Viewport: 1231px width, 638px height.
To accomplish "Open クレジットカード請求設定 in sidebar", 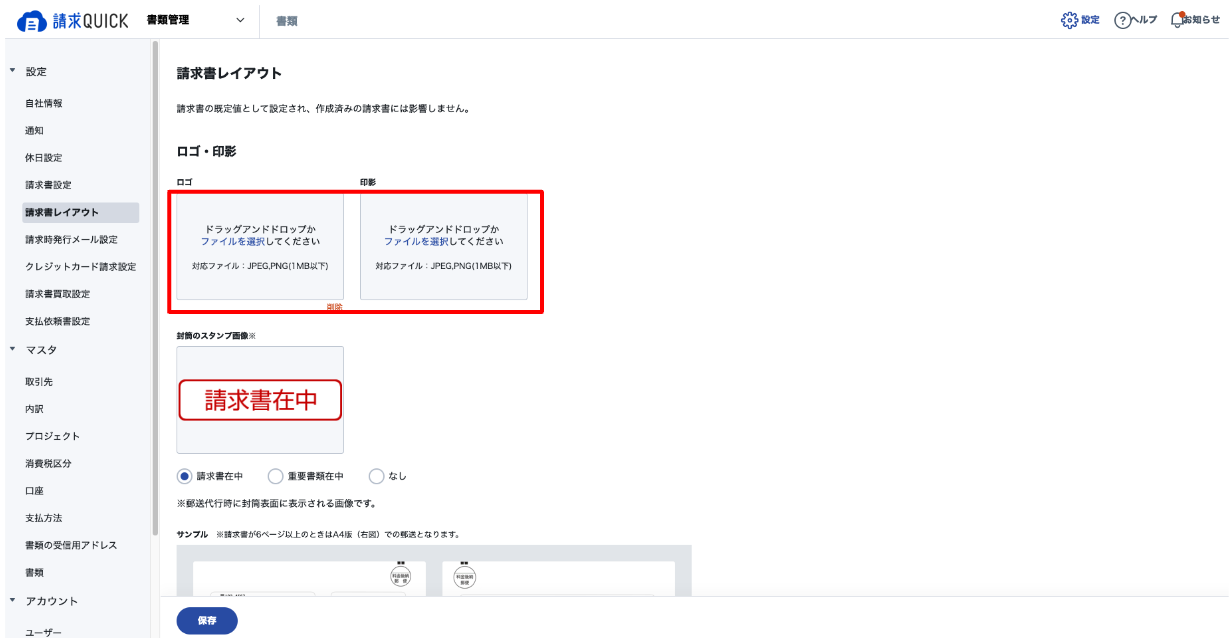I will coord(80,267).
